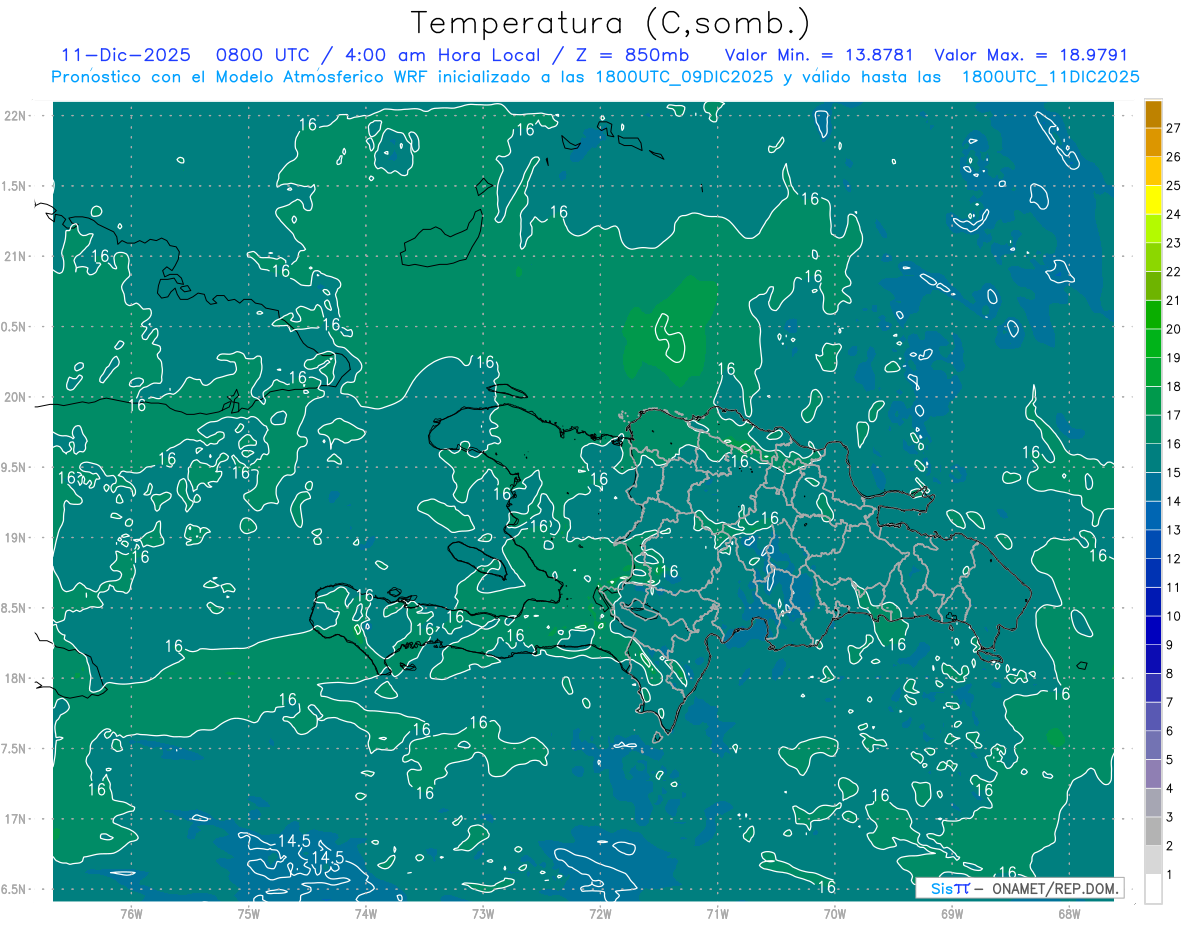
Task: Click the "71W" longitude axis label
Action: coord(717,913)
